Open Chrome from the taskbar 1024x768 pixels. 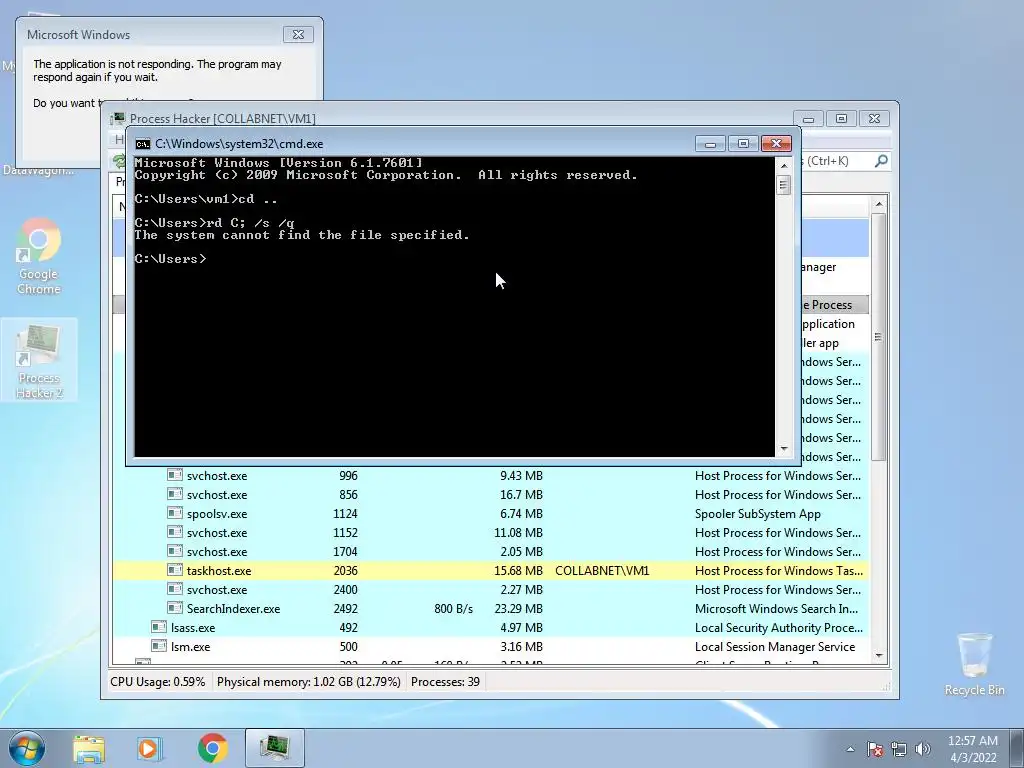[213, 748]
